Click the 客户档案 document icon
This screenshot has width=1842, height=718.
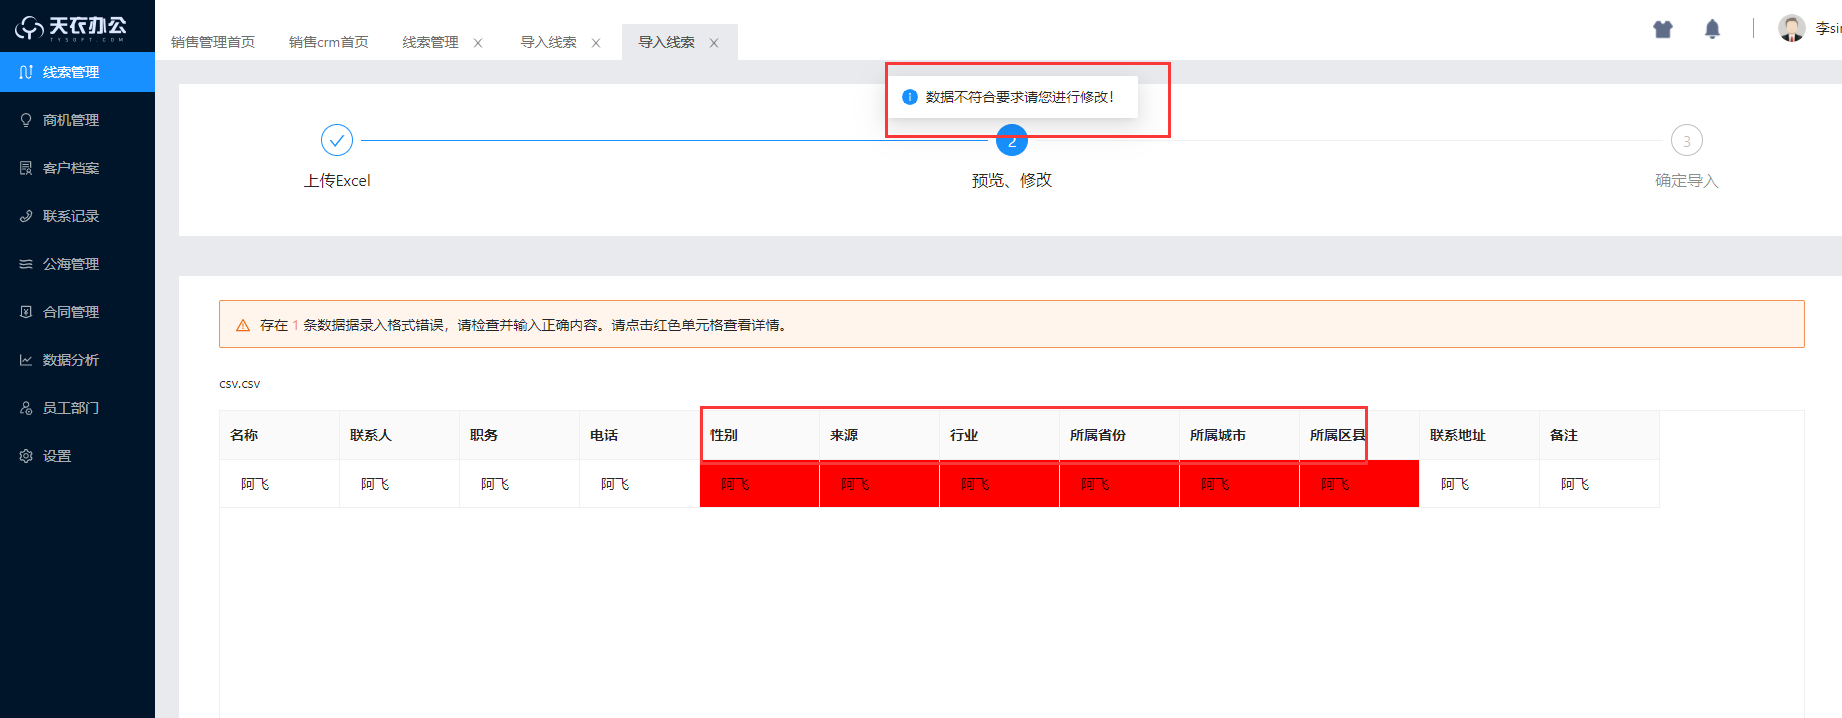[26, 168]
